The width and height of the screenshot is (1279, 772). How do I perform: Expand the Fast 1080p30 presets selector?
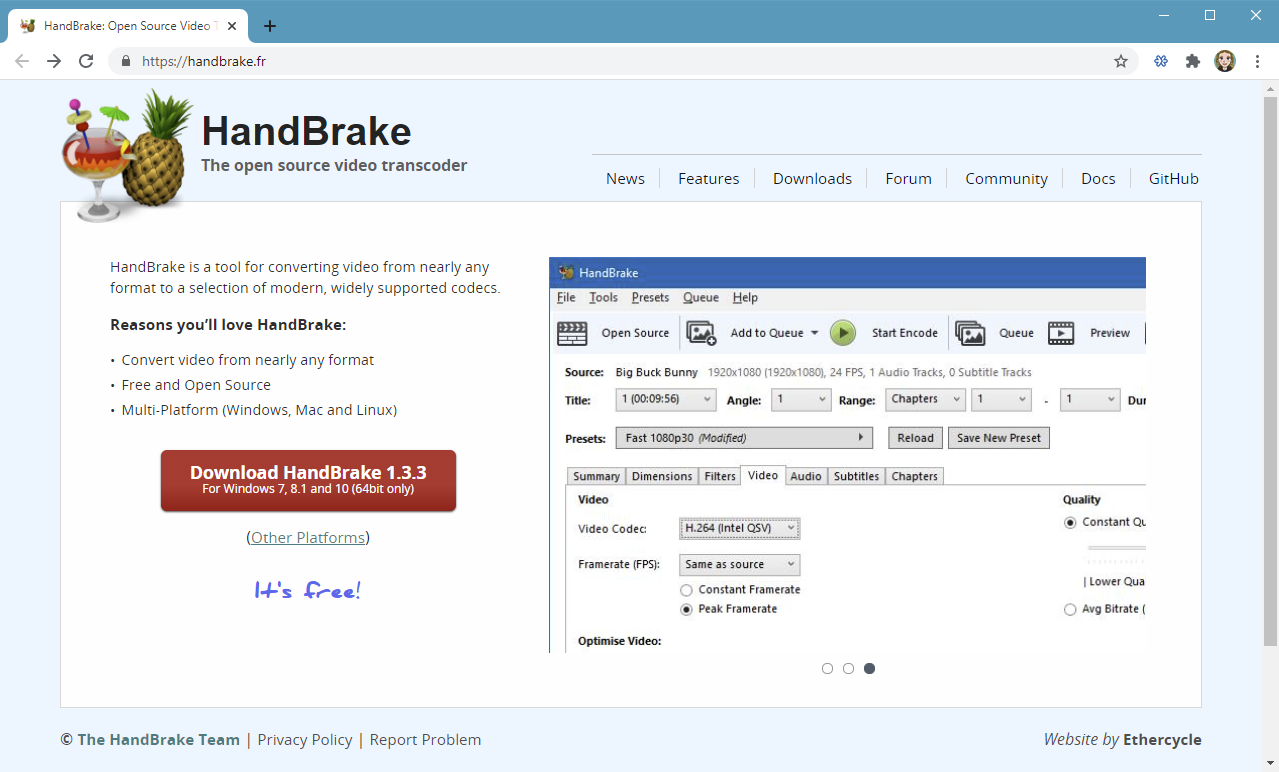coord(745,438)
